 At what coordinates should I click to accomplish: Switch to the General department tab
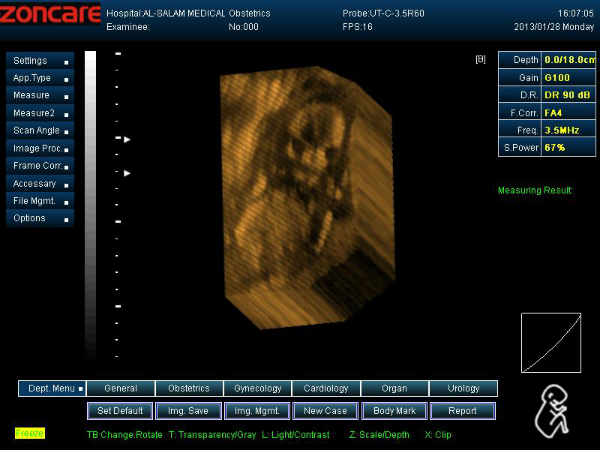[121, 388]
